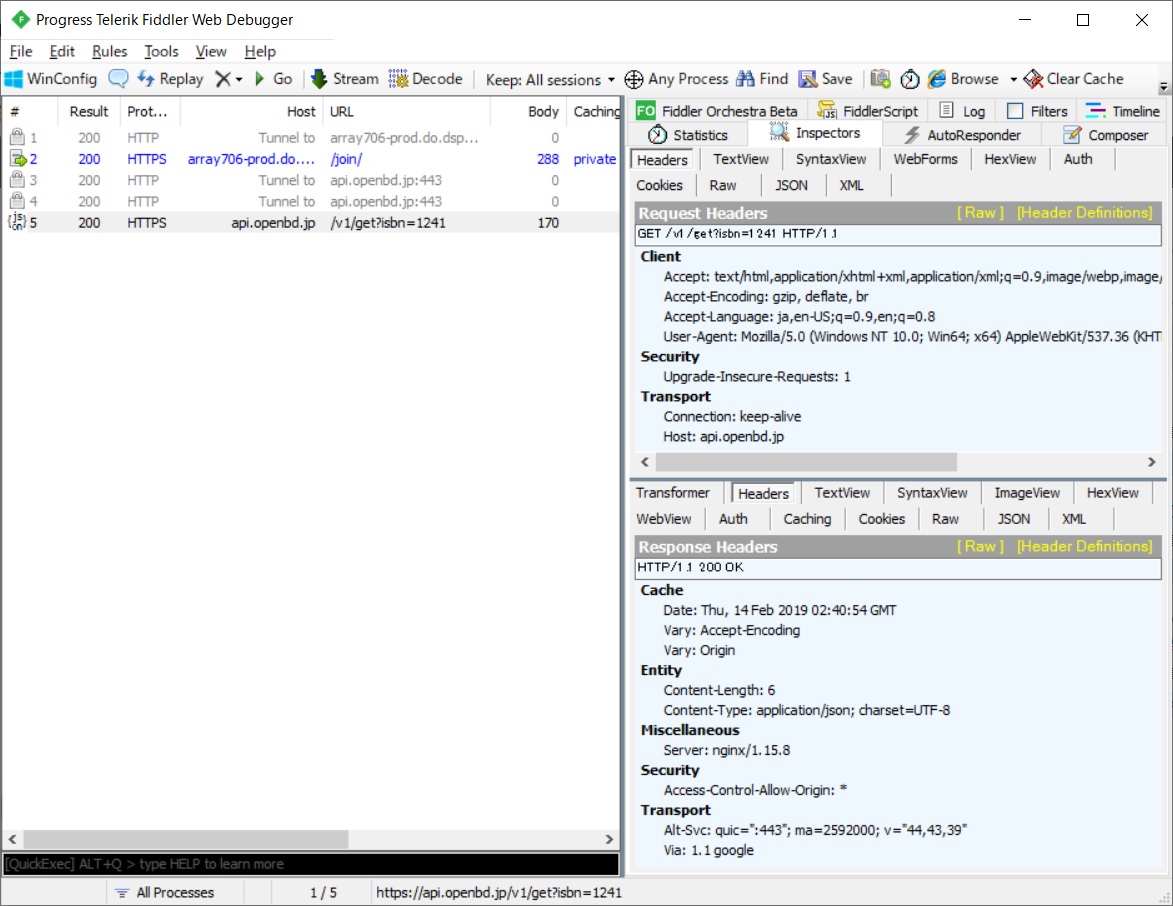This screenshot has height=906, width=1173.
Task: Click the camera screenshot icon
Action: (x=880, y=79)
